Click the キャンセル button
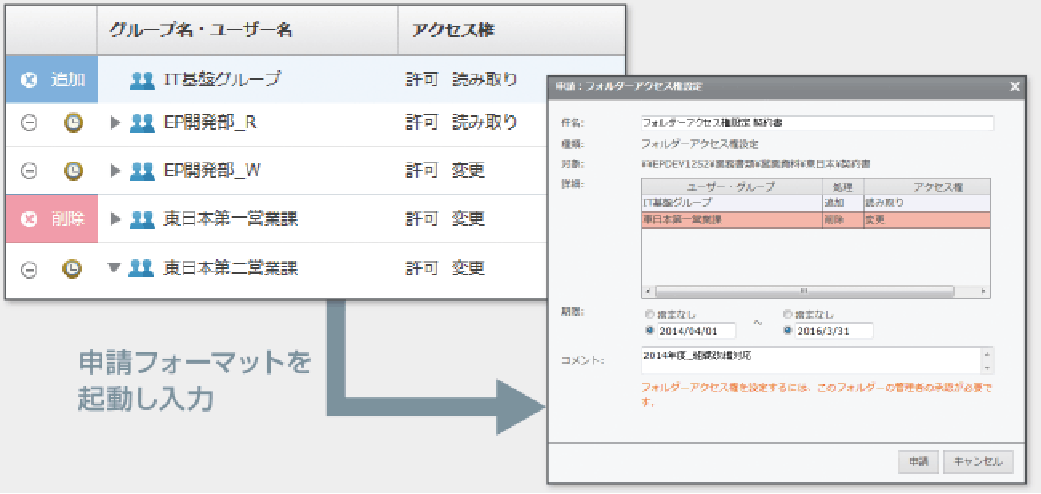The height and width of the screenshot is (494, 1041). tap(979, 461)
